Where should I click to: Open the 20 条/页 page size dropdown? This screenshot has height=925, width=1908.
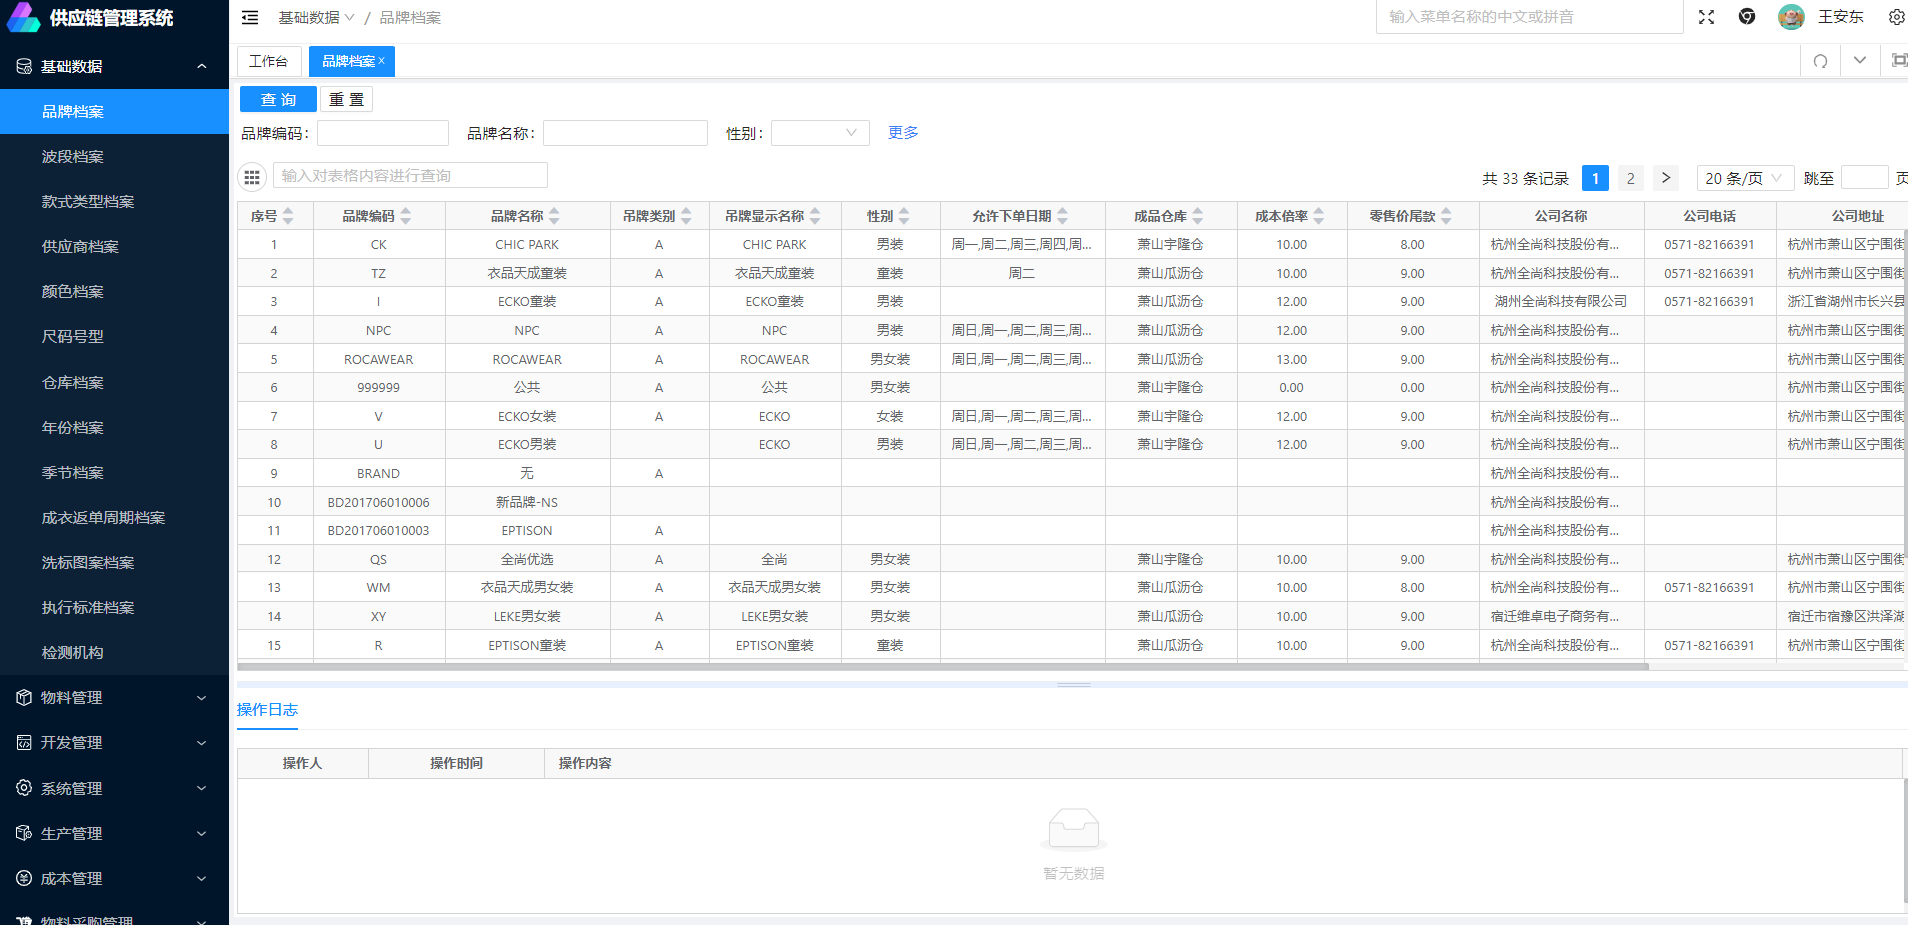click(1744, 178)
